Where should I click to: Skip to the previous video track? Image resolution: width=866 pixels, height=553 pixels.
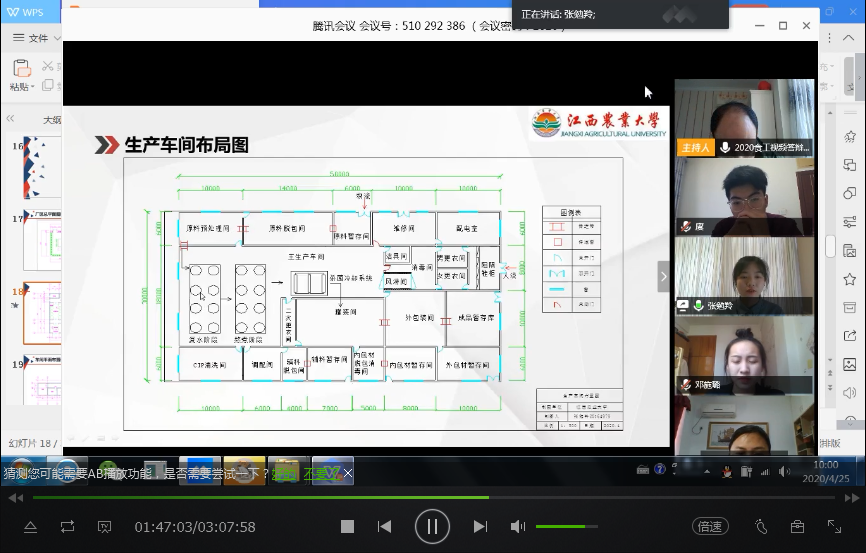[384, 526]
